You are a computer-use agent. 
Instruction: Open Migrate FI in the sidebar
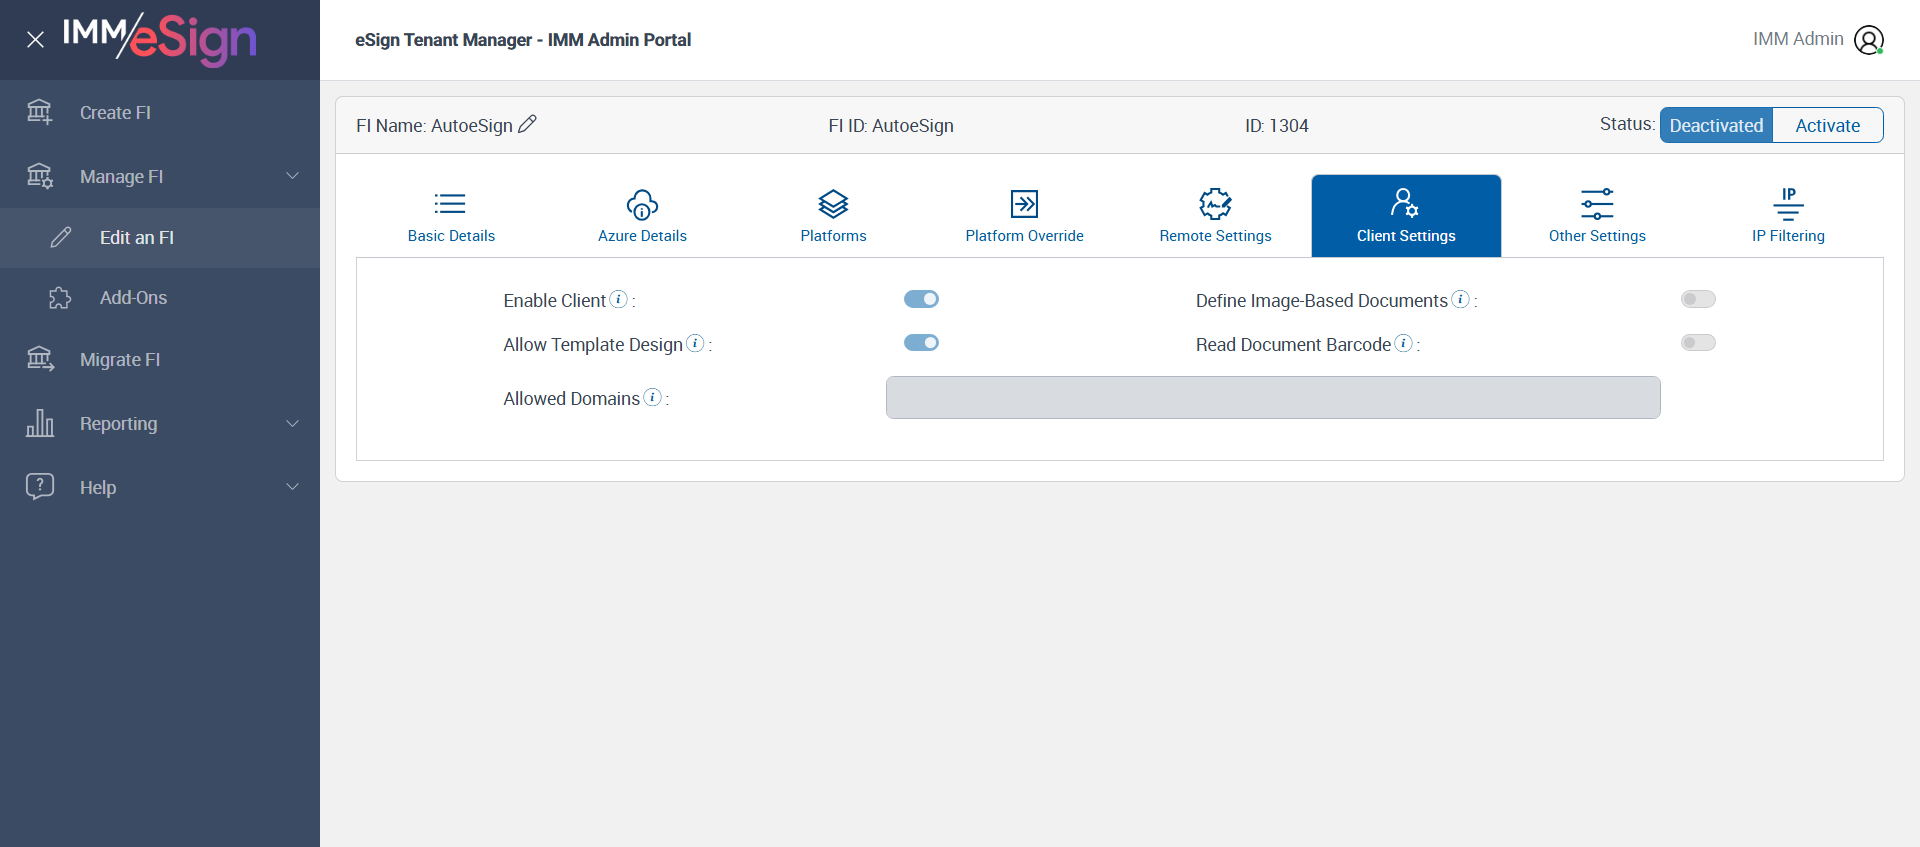click(x=160, y=359)
